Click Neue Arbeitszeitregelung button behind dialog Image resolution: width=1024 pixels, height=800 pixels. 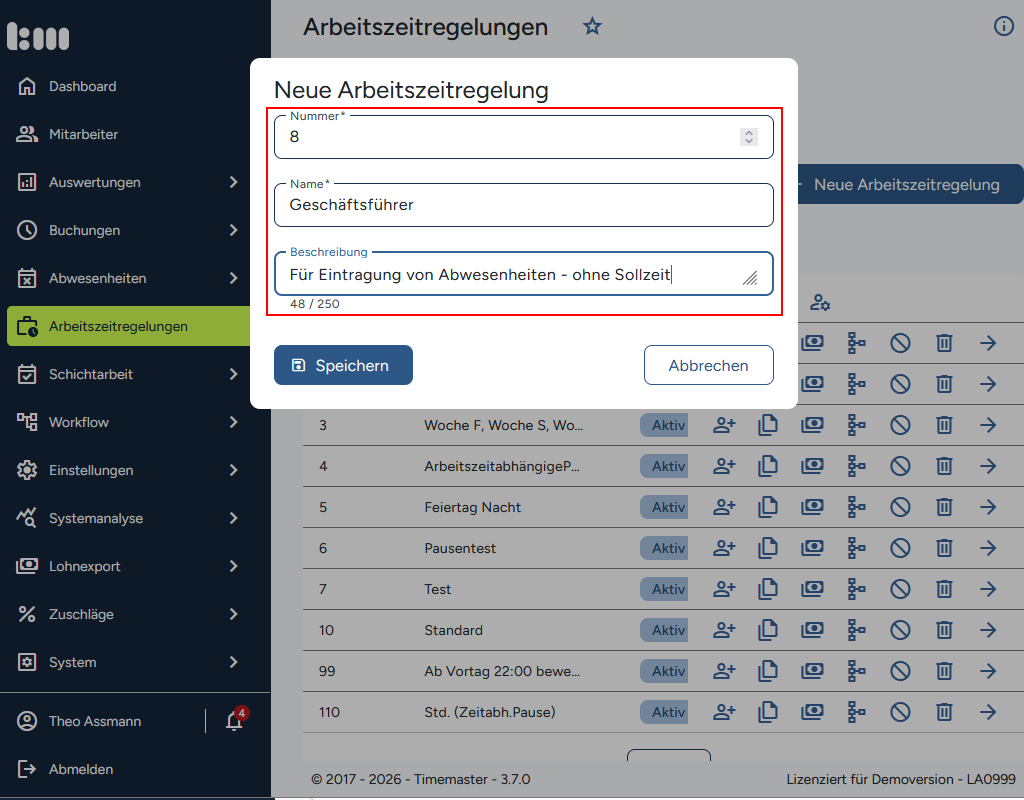point(910,184)
